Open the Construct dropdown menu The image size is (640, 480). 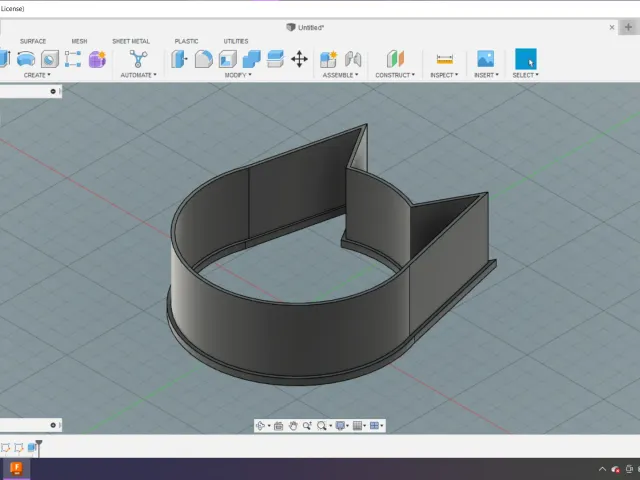tap(395, 75)
